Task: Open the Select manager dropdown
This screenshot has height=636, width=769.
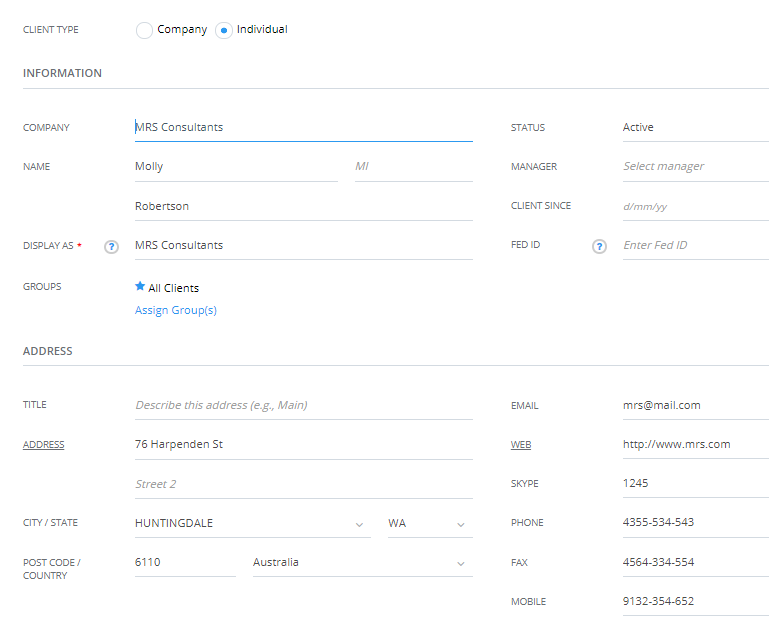Action: 695,167
